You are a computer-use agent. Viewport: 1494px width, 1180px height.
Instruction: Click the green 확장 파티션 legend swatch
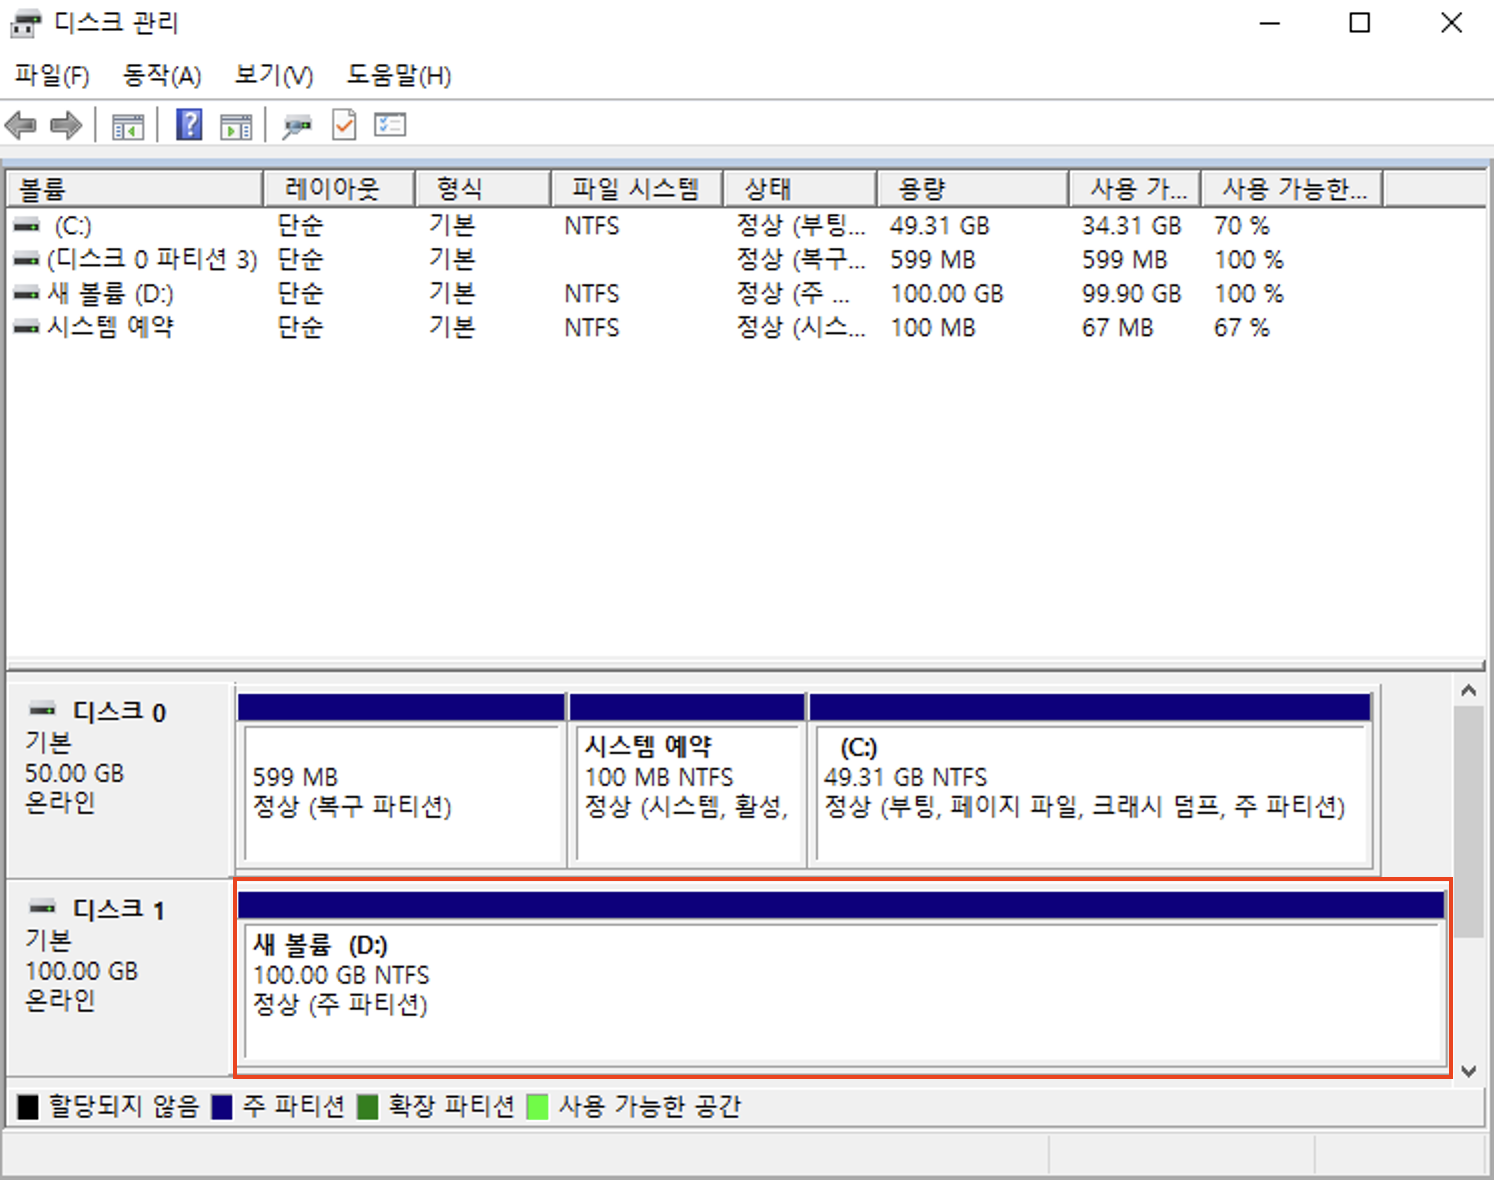click(367, 1107)
